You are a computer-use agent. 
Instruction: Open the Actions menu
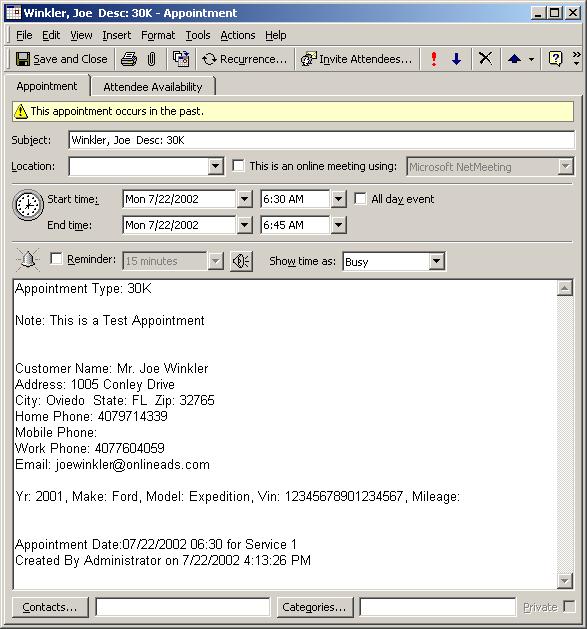coord(238,35)
